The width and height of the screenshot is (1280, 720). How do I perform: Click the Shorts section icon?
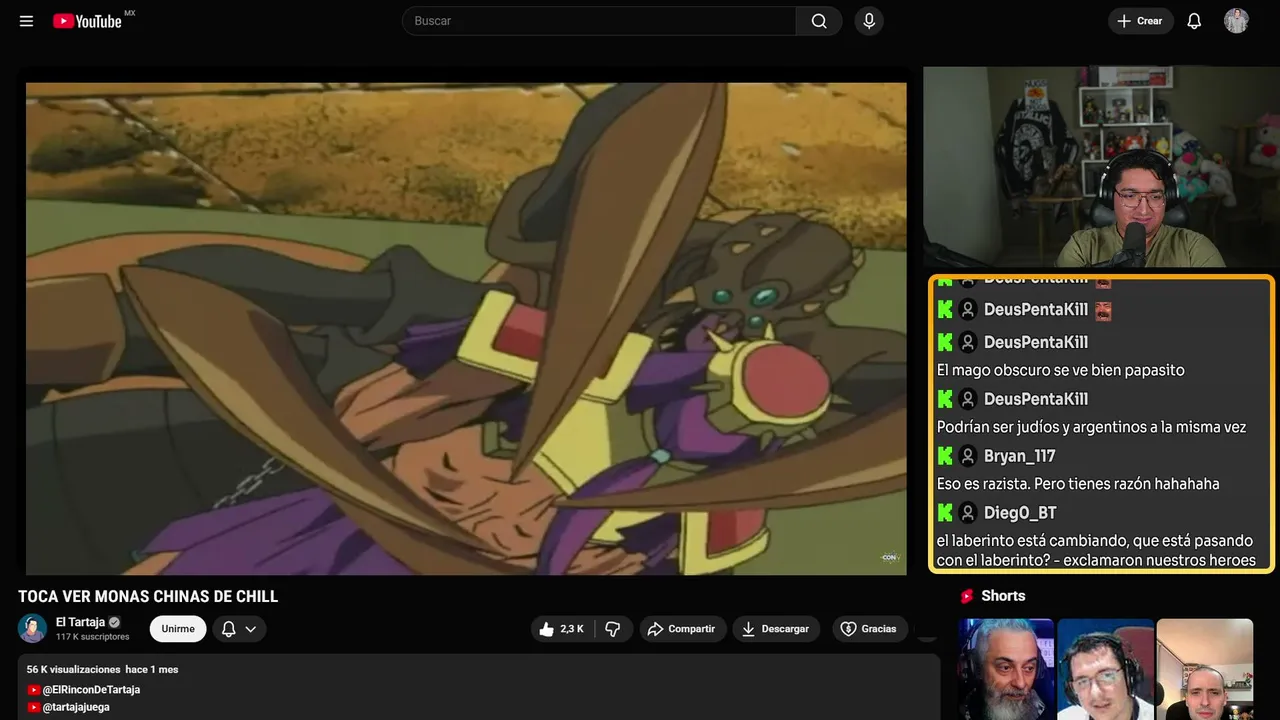(x=967, y=596)
